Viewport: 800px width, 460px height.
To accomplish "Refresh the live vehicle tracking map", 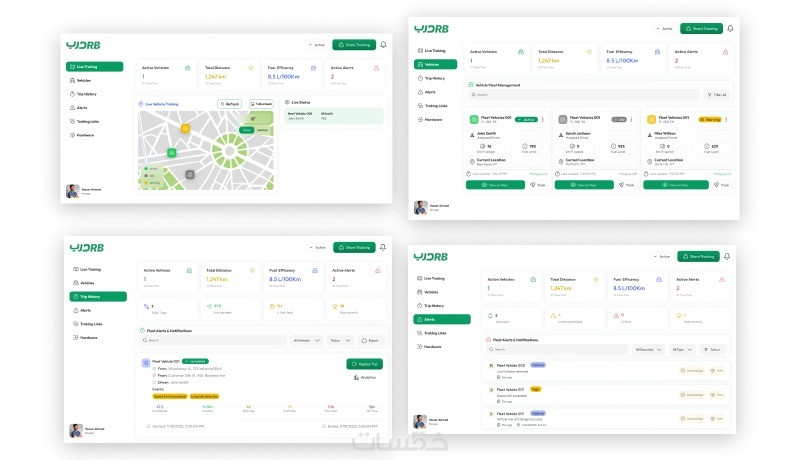I will click(x=230, y=104).
